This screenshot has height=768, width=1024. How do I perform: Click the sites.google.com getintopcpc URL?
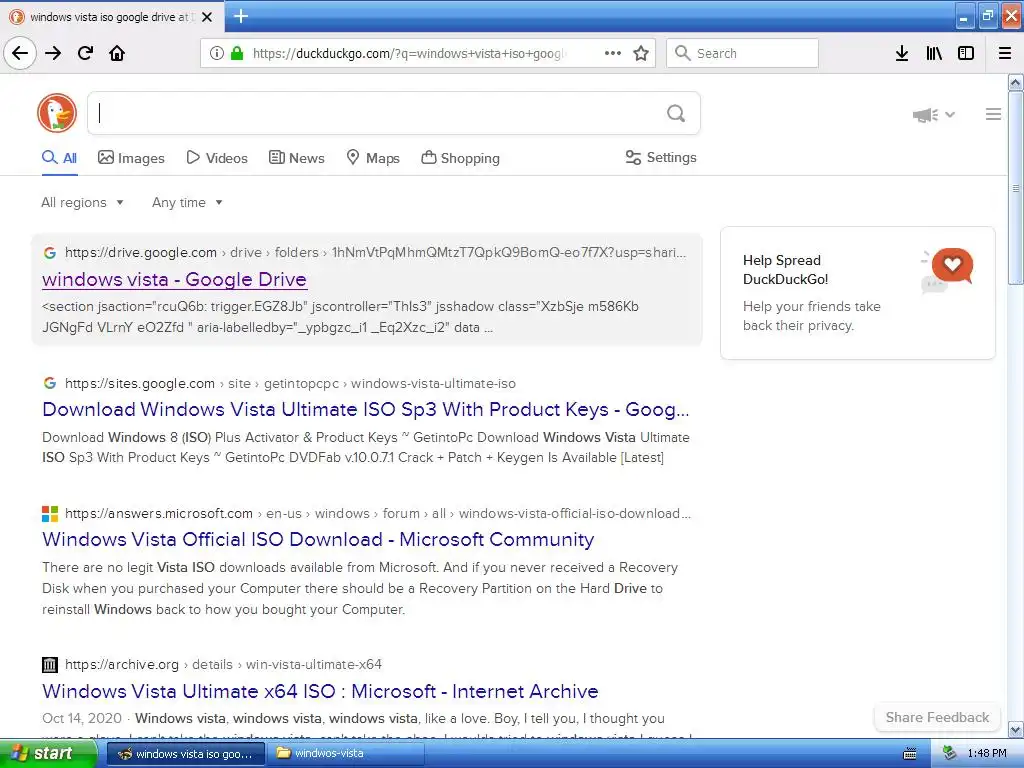pyautogui.click(x=290, y=383)
